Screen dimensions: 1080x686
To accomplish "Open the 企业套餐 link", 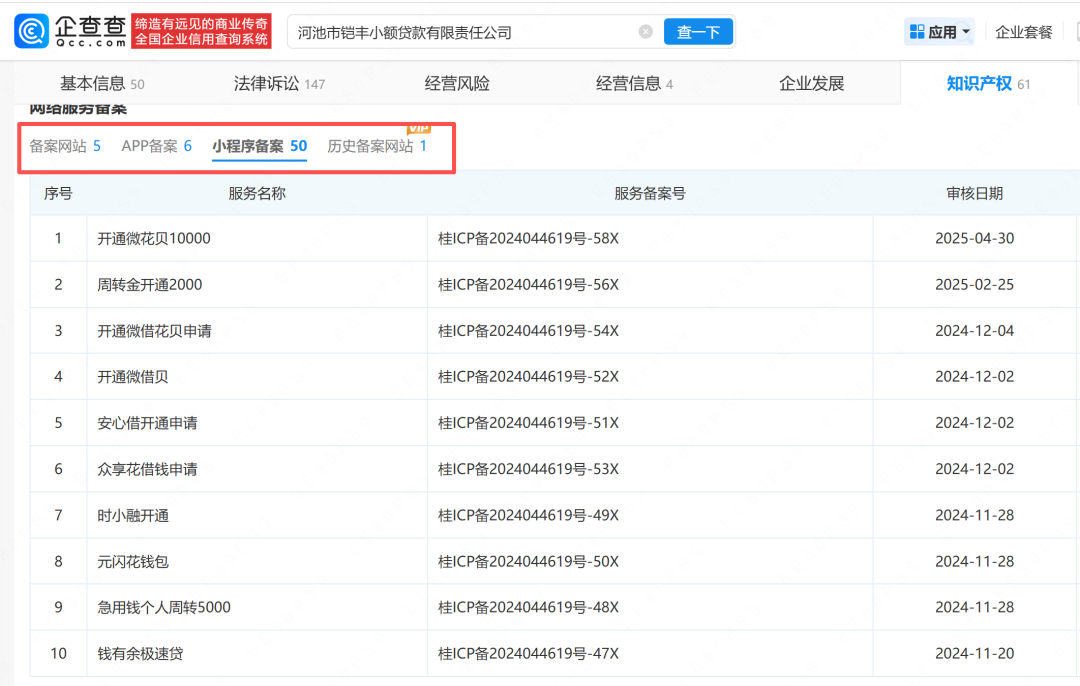I will [x=1024, y=32].
